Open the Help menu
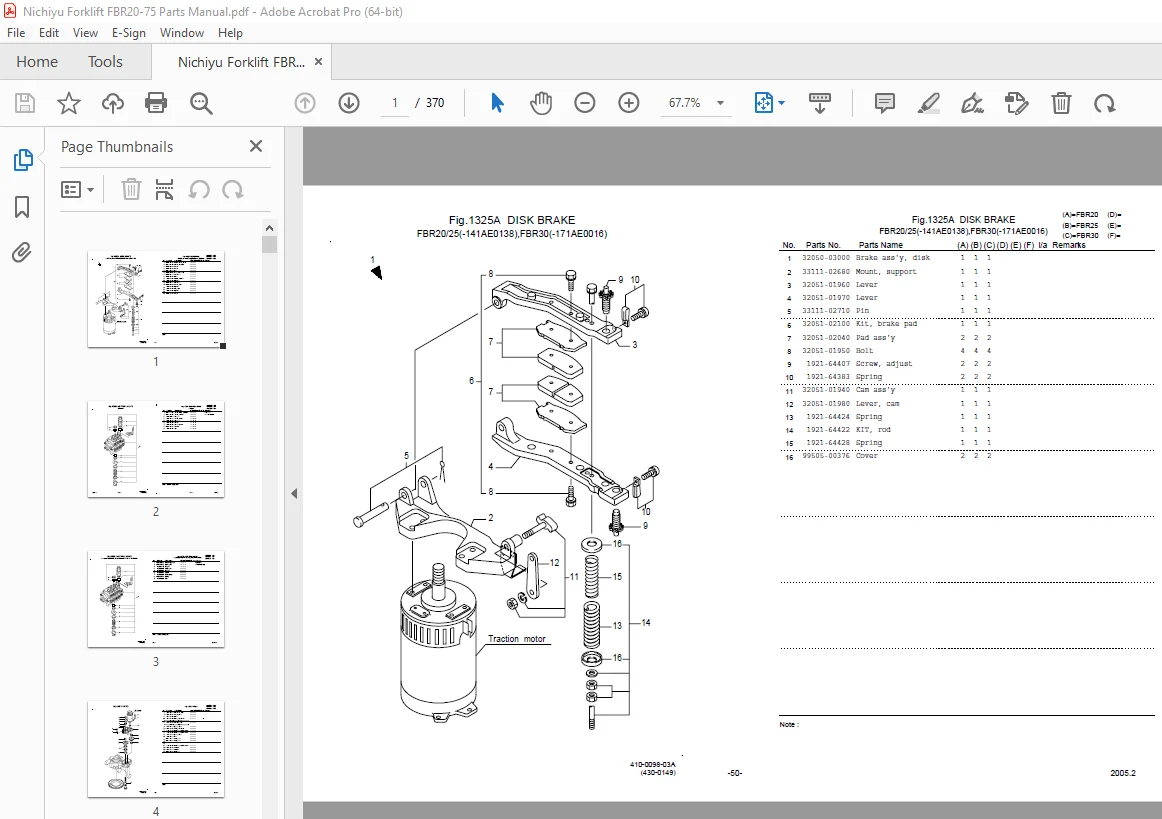This screenshot has width=1162, height=819. [230, 33]
